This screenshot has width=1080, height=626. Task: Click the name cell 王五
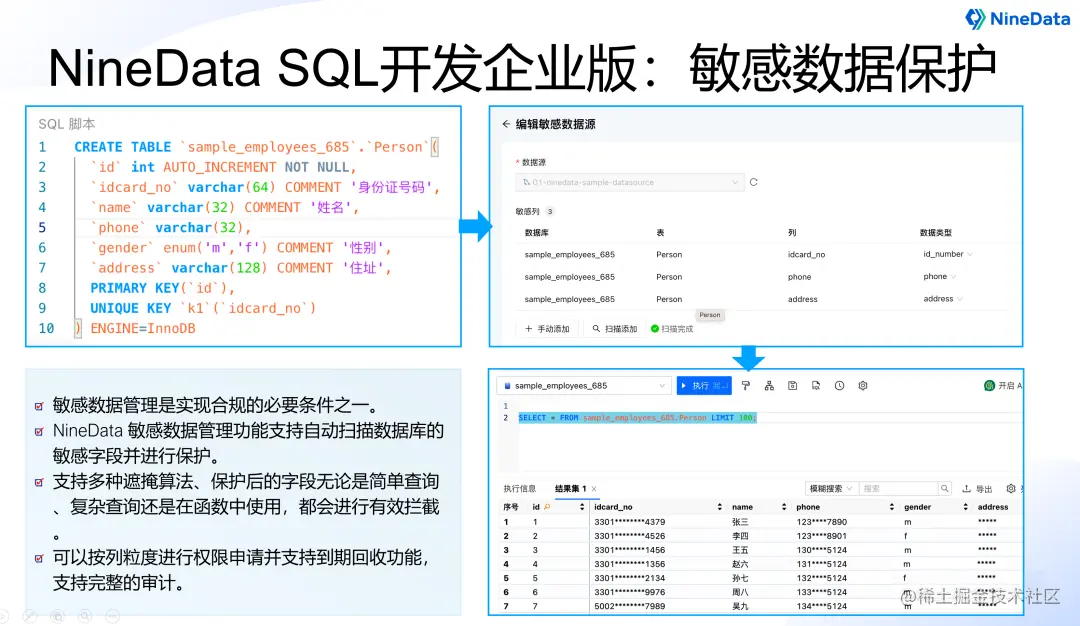(x=740, y=550)
